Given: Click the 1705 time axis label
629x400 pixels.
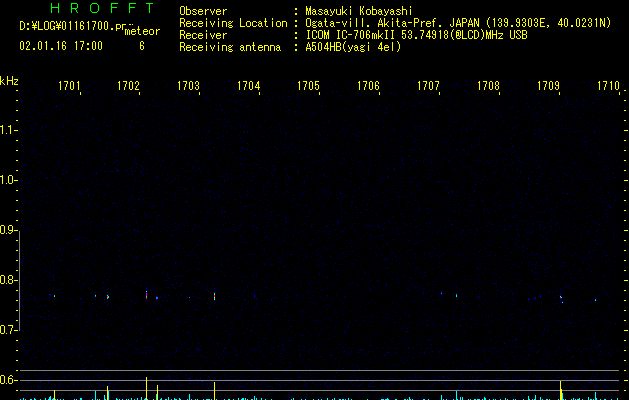Looking at the screenshot, I should (308, 86).
